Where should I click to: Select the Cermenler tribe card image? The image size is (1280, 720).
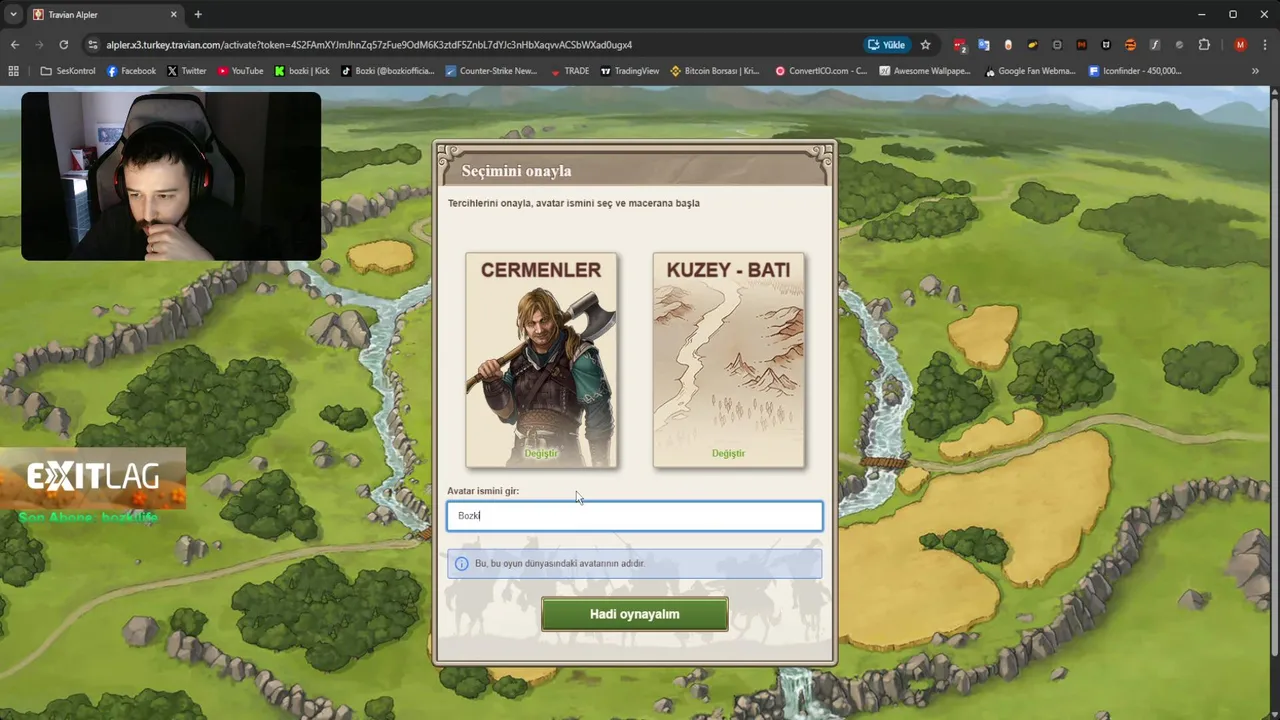(x=541, y=360)
